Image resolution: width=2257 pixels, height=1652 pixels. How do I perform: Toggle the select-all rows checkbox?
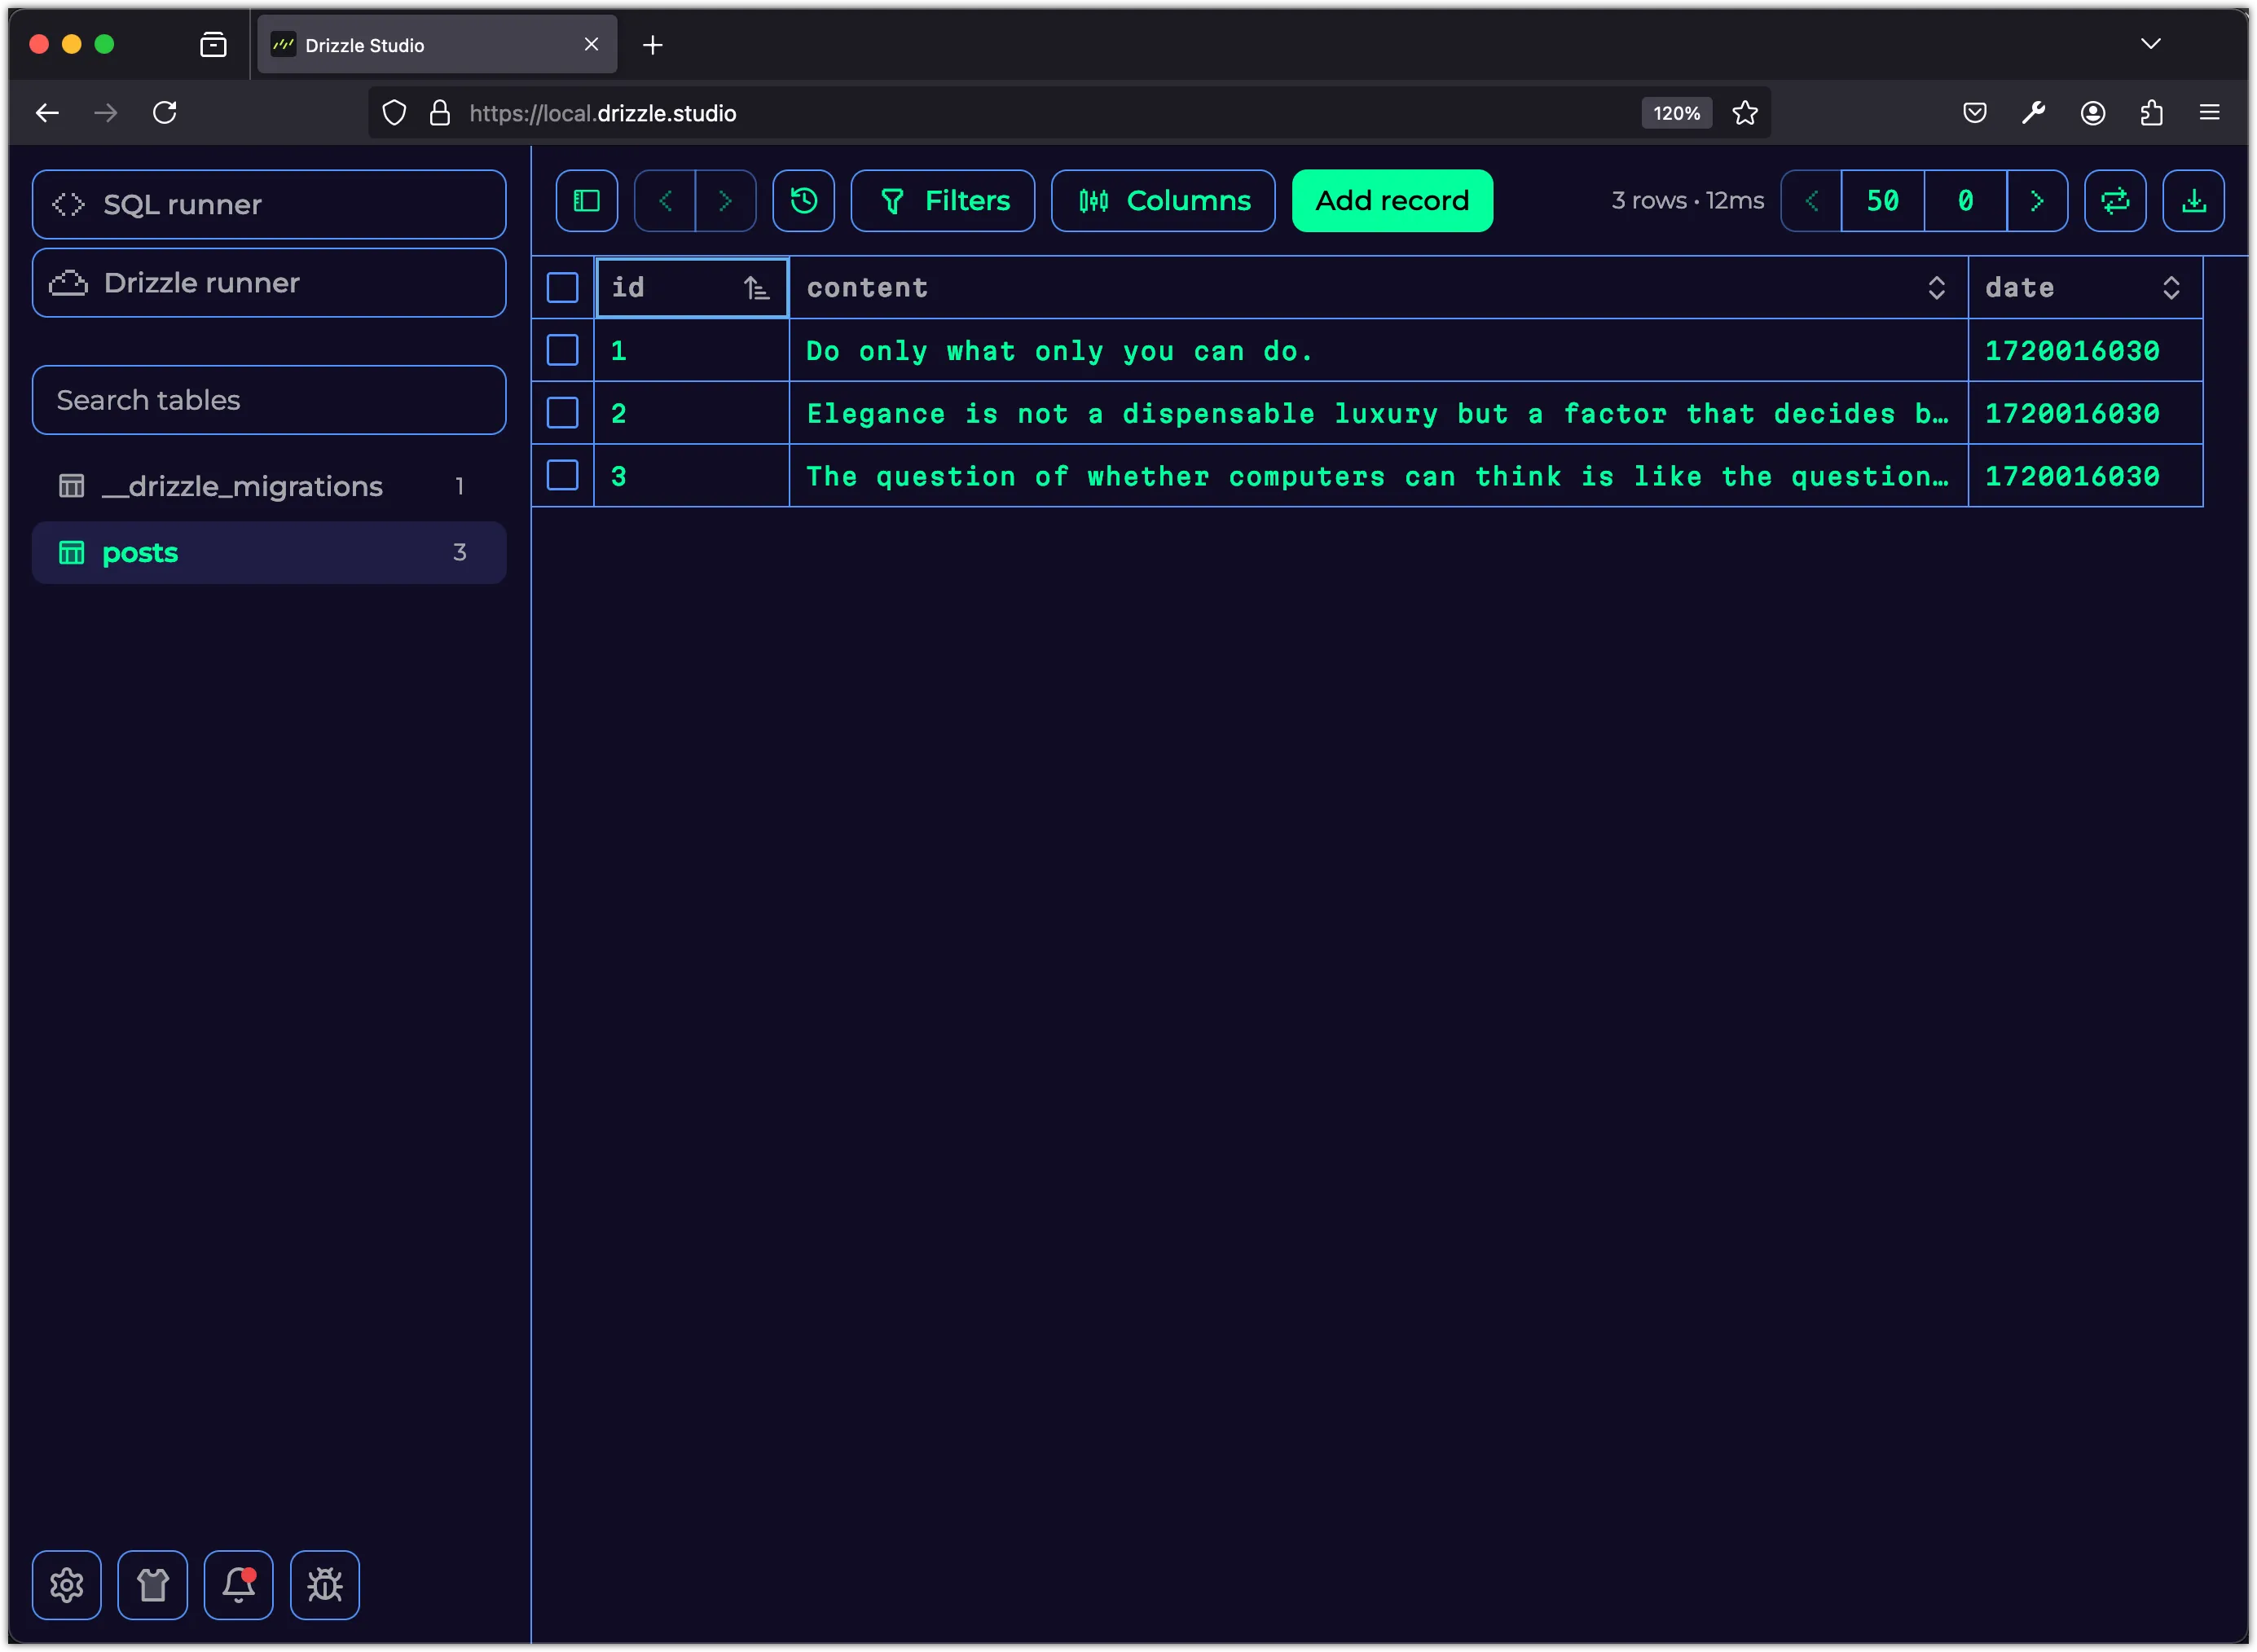pyautogui.click(x=563, y=288)
